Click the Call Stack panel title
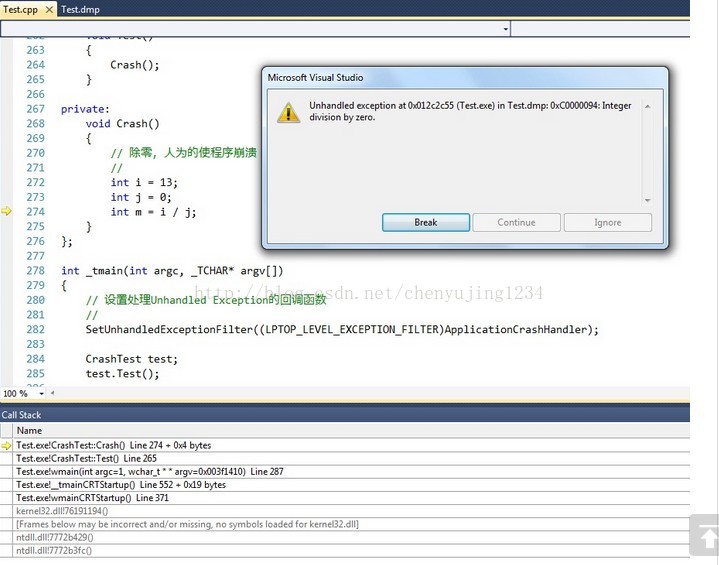 coord(21,415)
